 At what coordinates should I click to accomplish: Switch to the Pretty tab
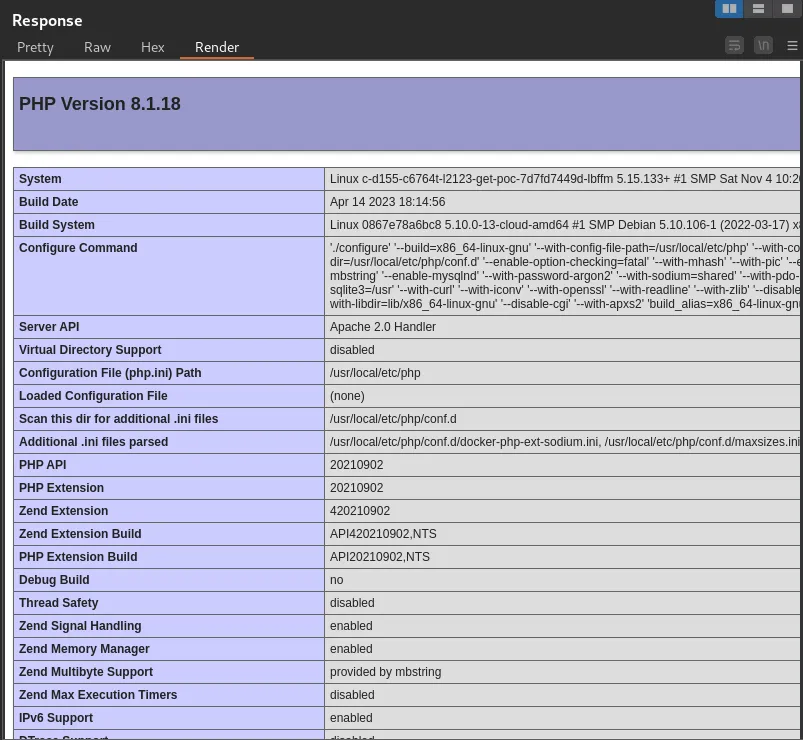[35, 47]
